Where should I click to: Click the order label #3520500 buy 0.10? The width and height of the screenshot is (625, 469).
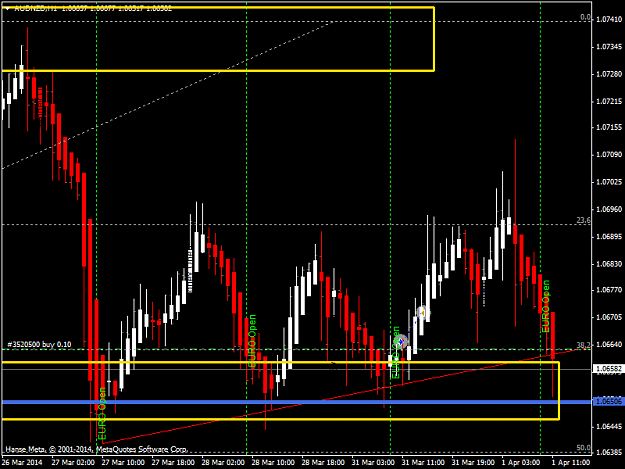click(39, 344)
